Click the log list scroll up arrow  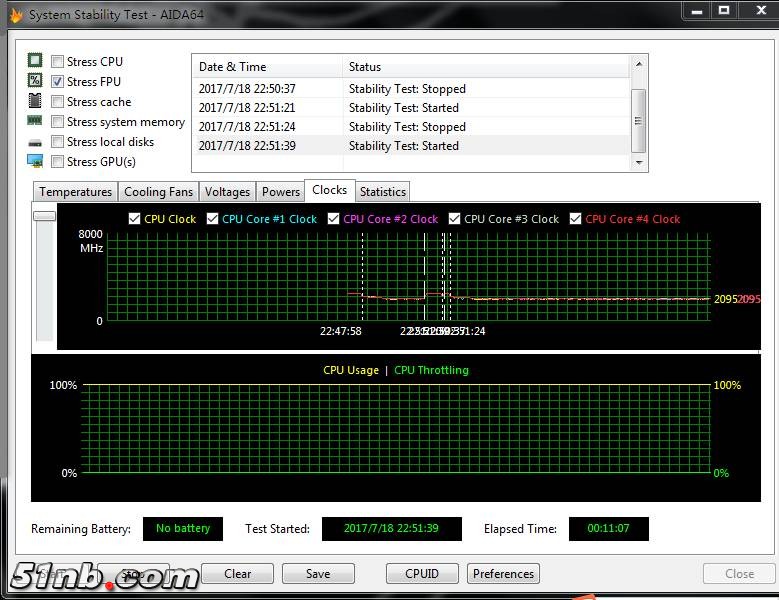[639, 64]
